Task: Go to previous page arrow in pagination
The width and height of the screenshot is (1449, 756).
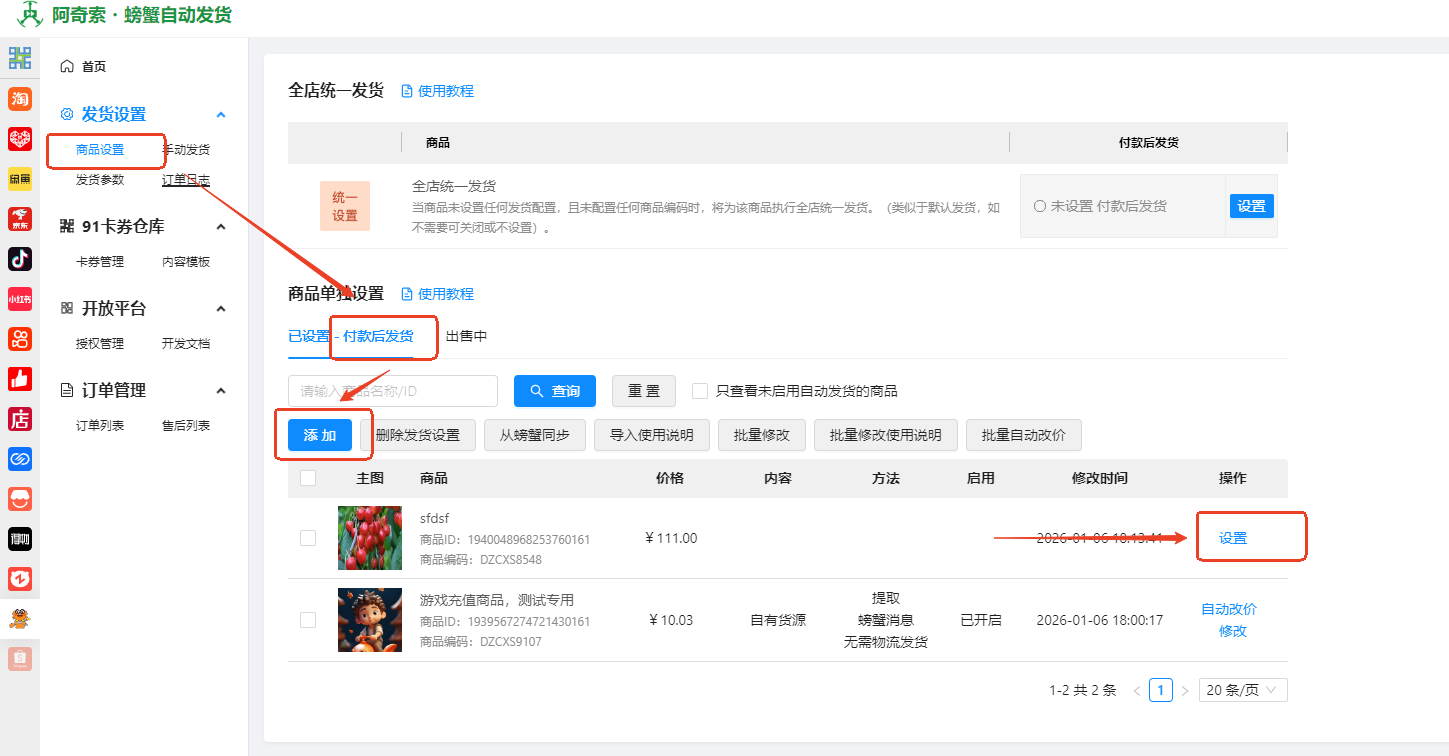Action: (1137, 690)
